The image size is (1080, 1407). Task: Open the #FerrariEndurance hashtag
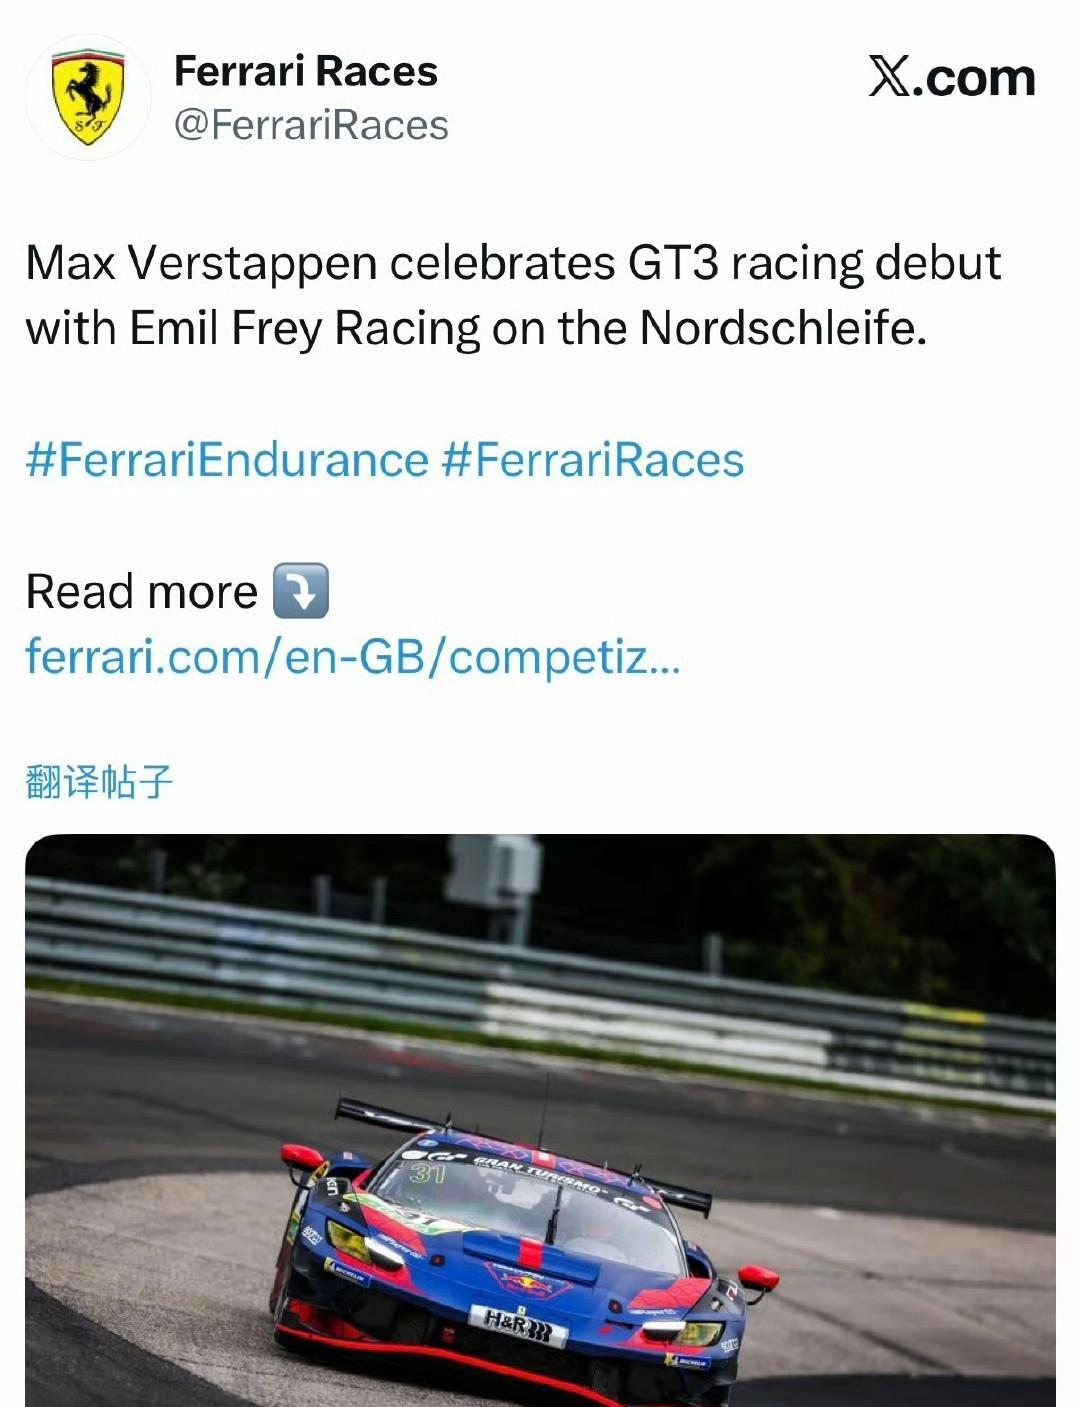point(227,460)
